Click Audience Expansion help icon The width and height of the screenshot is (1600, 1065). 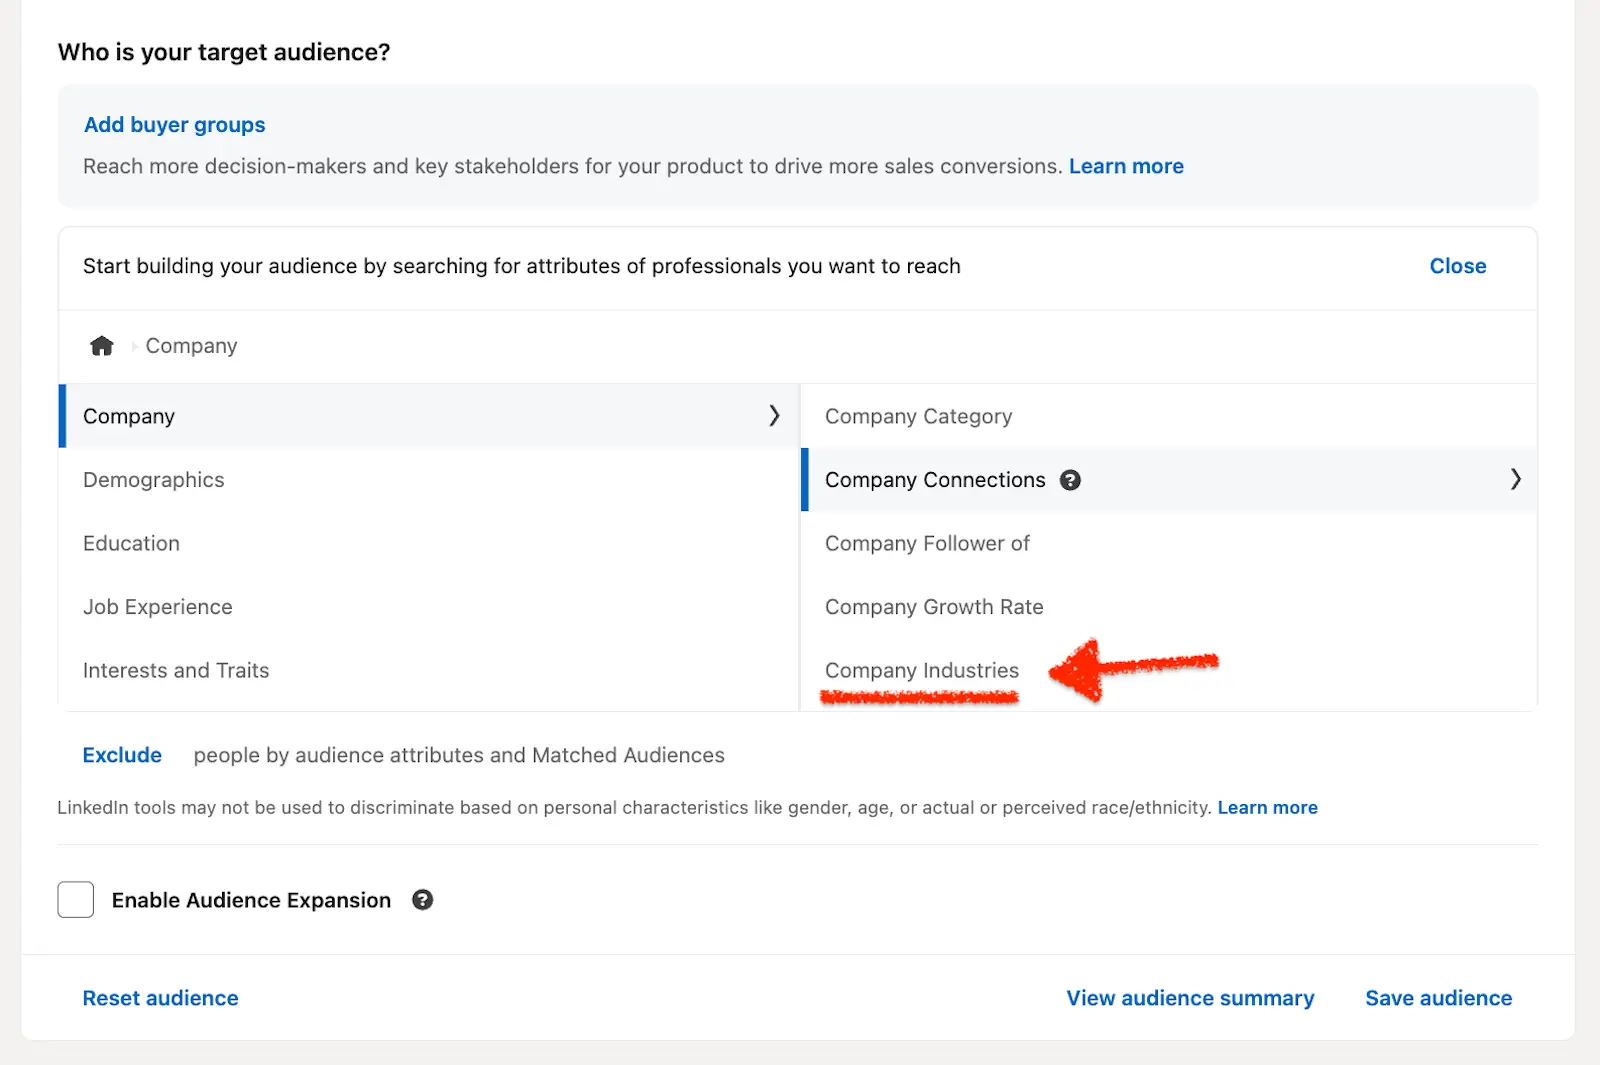click(423, 900)
